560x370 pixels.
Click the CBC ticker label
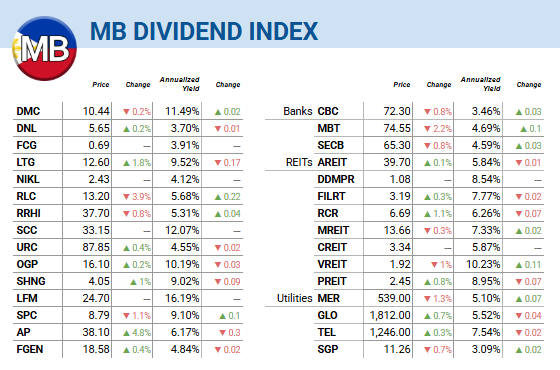pyautogui.click(x=328, y=111)
